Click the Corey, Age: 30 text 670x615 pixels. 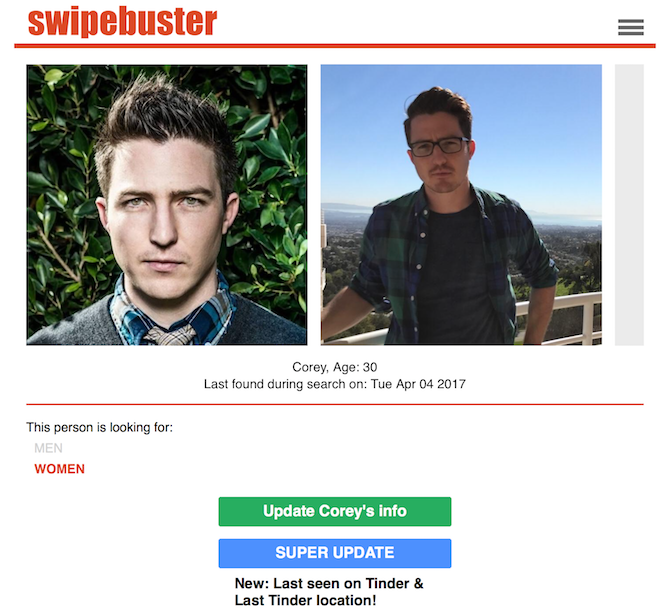click(x=335, y=367)
